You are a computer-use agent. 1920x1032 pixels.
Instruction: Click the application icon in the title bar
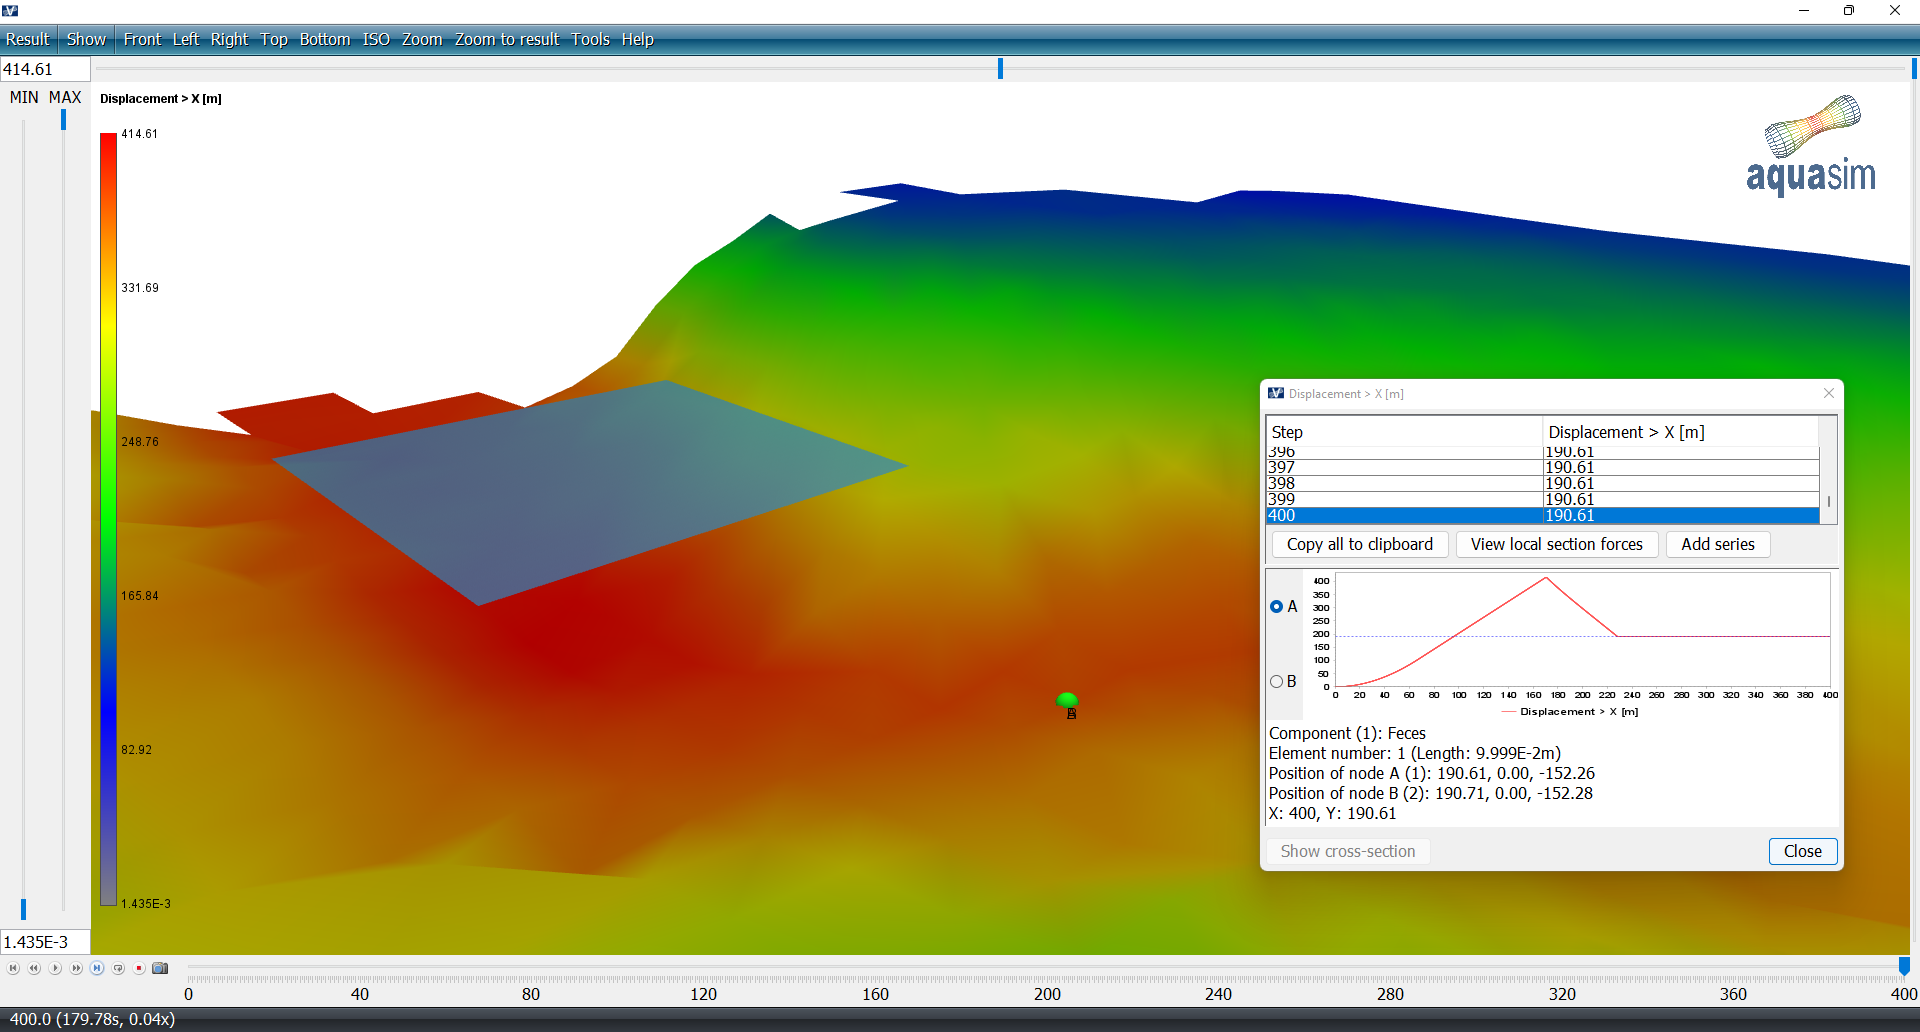pos(10,10)
